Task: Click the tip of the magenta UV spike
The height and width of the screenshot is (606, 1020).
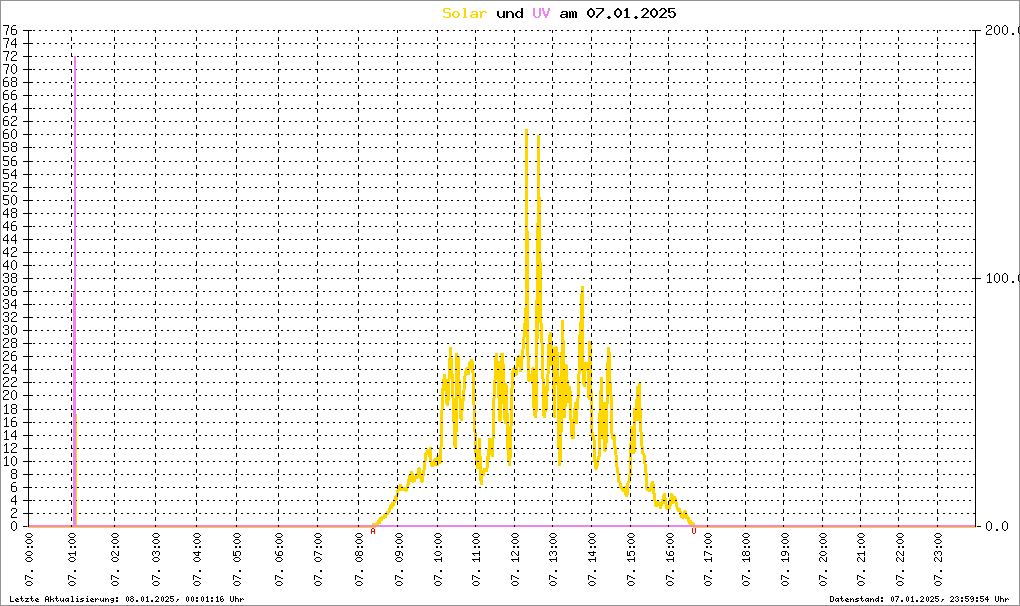Action: [x=73, y=57]
